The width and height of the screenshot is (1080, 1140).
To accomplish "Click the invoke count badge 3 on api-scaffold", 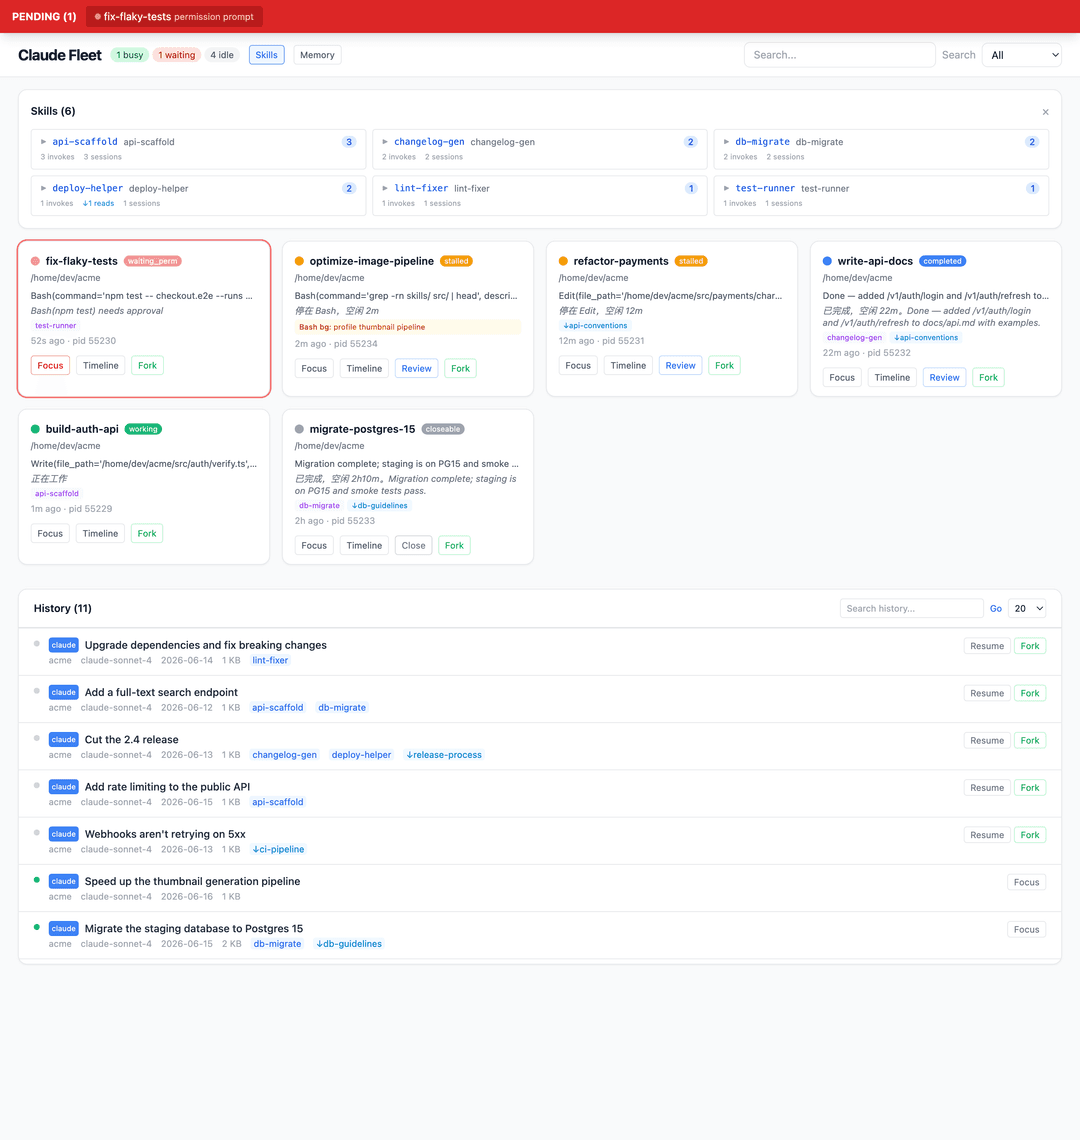I will (349, 142).
